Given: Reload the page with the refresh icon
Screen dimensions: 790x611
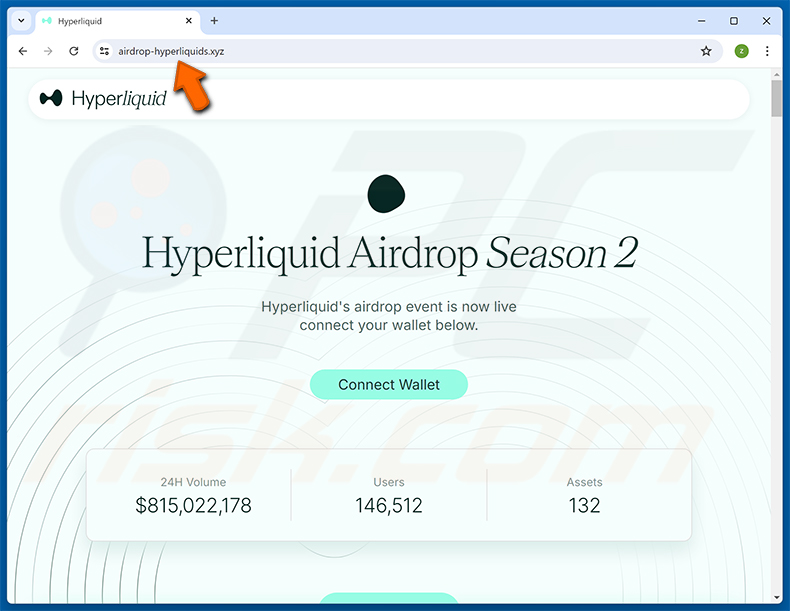Looking at the screenshot, I should pos(74,51).
